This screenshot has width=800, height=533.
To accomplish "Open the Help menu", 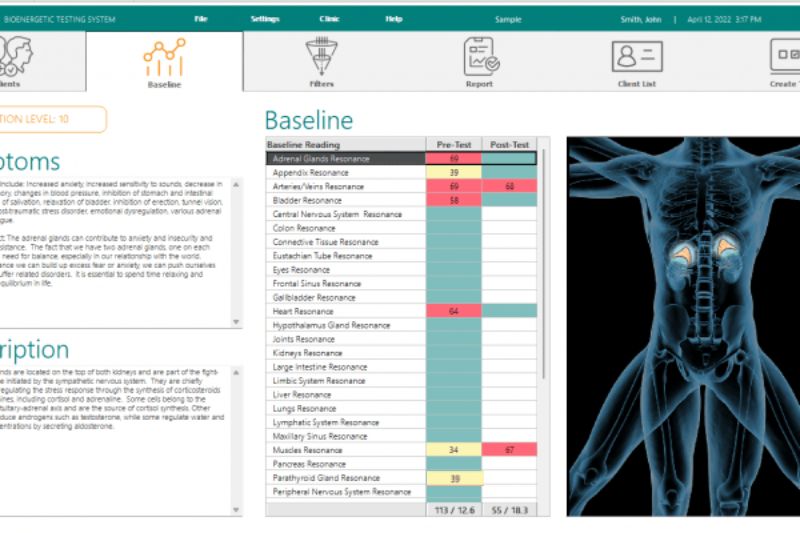I will (x=394, y=19).
